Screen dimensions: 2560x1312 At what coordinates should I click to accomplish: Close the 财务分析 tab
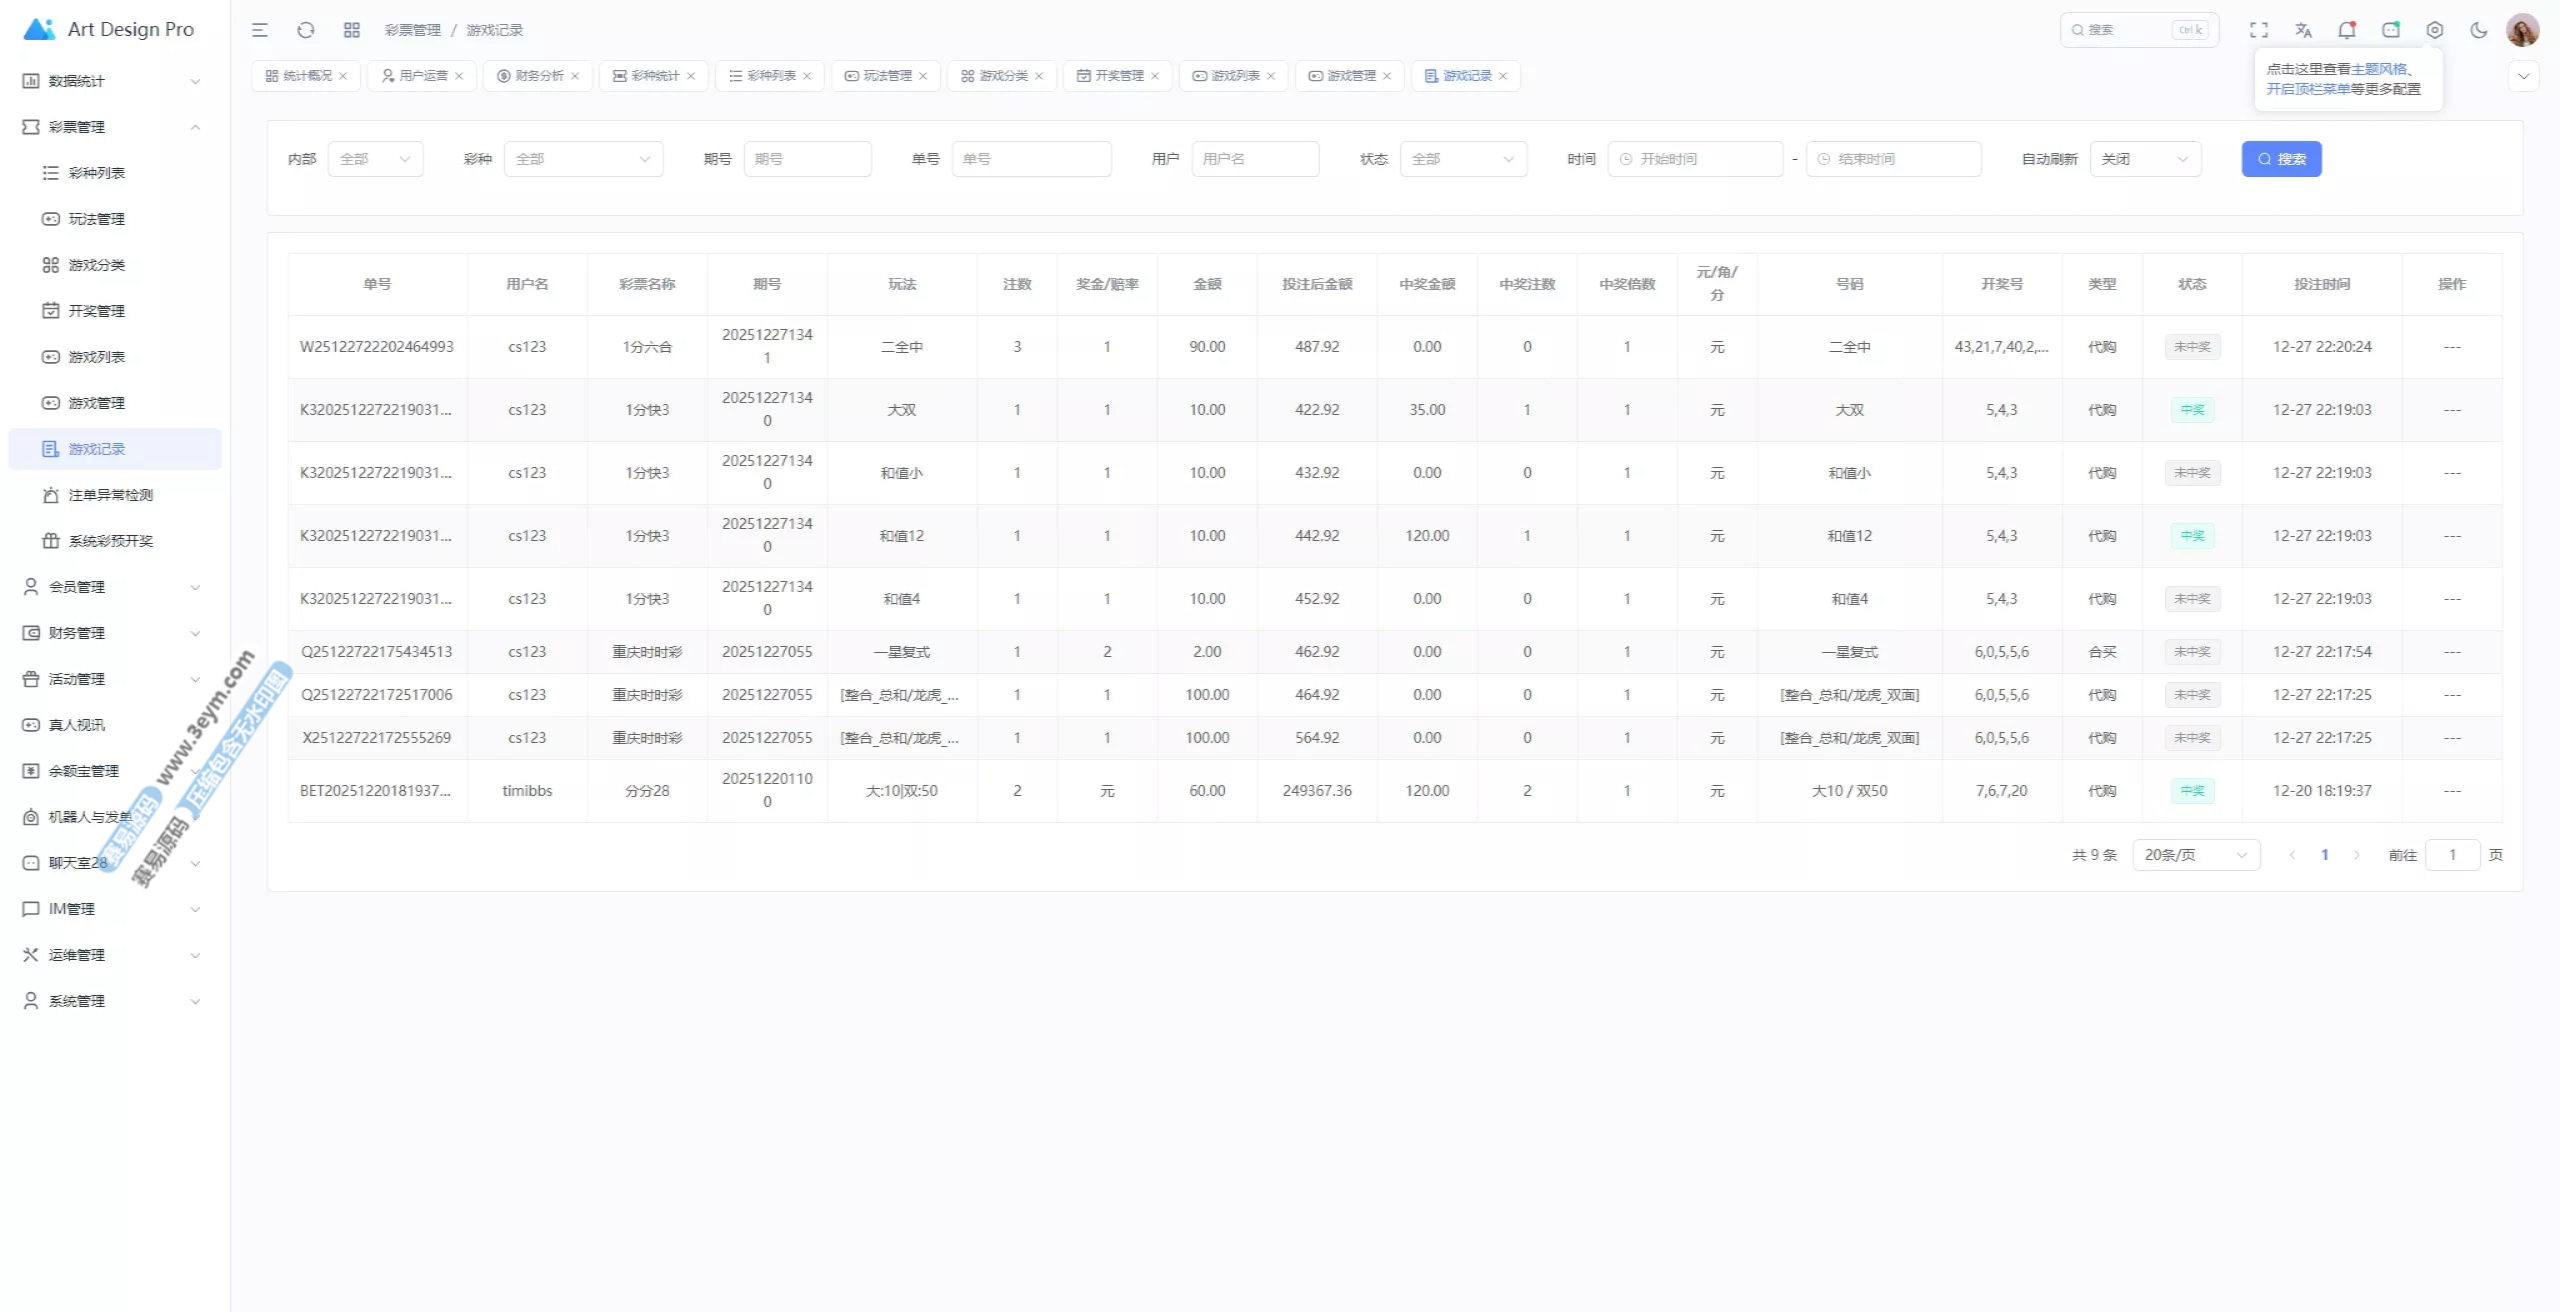[x=575, y=76]
